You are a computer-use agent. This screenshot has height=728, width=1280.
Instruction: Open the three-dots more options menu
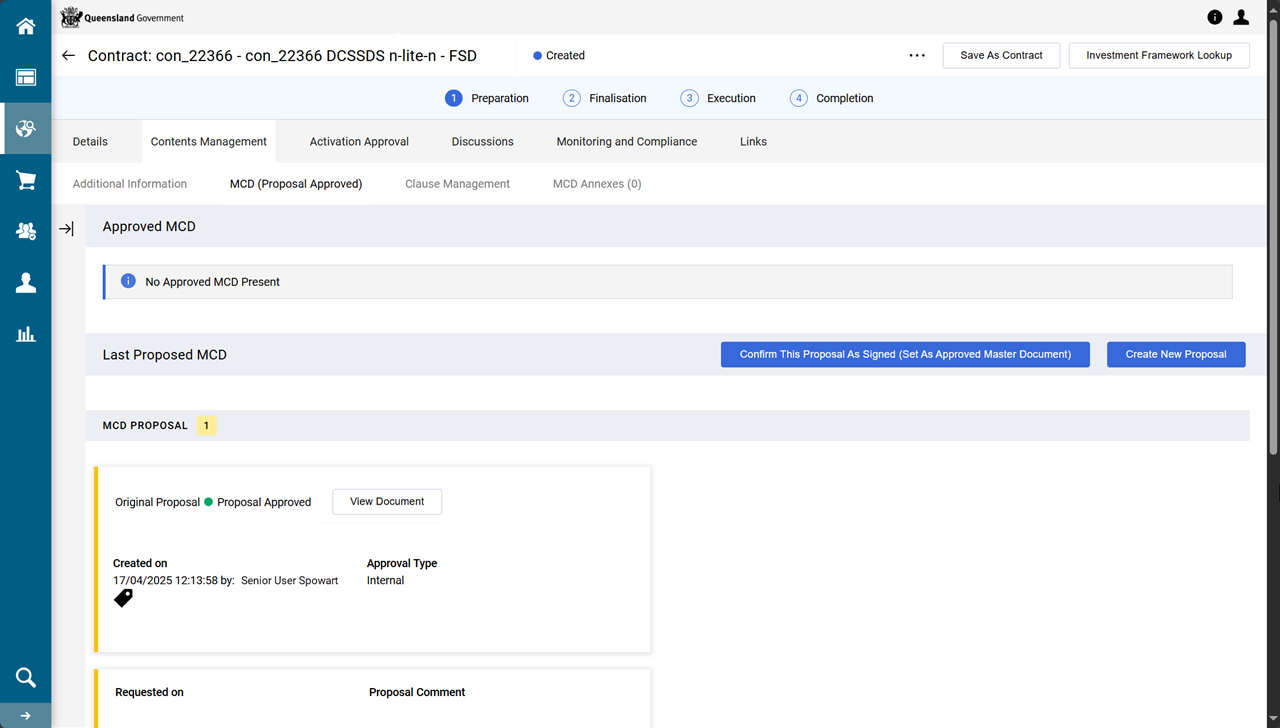917,56
